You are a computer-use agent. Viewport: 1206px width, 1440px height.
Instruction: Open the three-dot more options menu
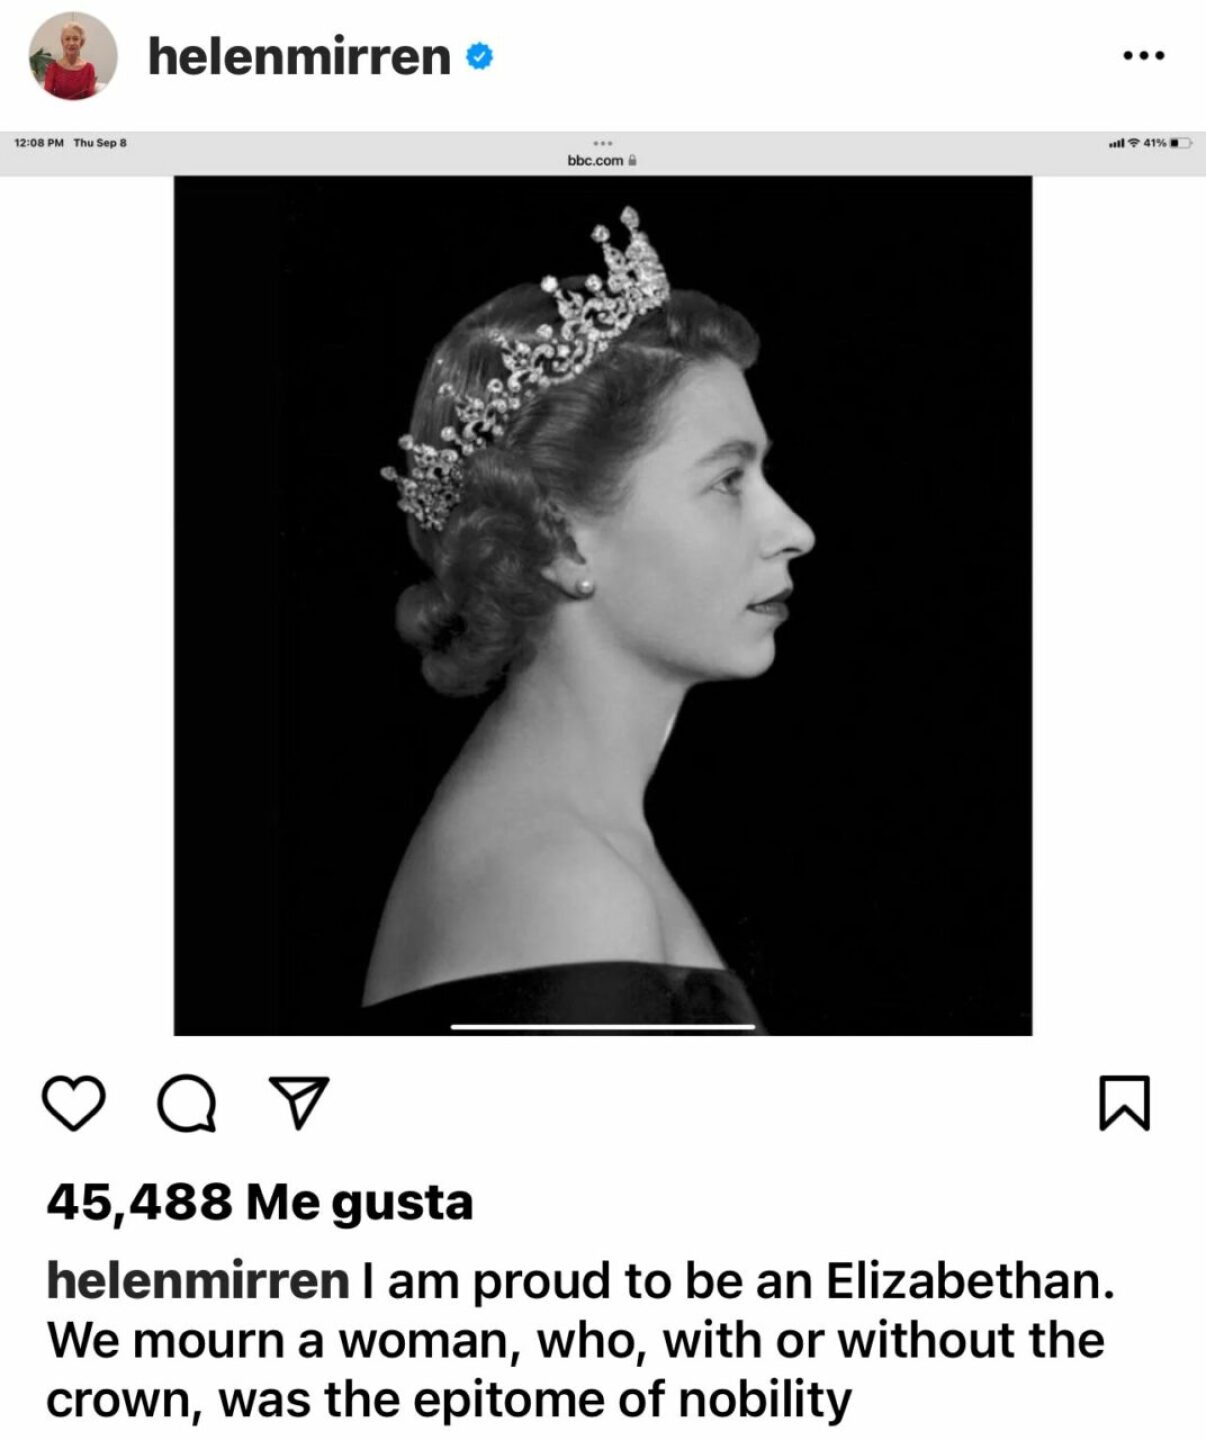(x=1143, y=56)
